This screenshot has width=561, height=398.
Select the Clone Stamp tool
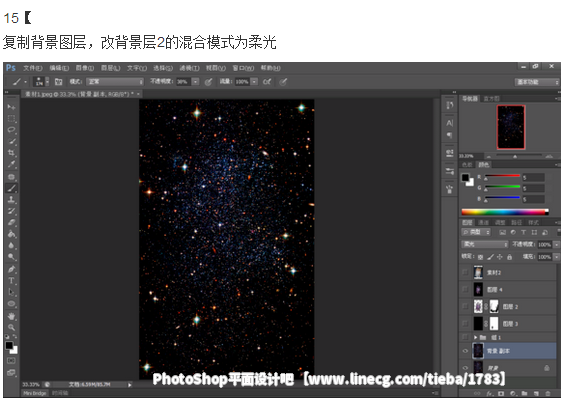pos(11,199)
